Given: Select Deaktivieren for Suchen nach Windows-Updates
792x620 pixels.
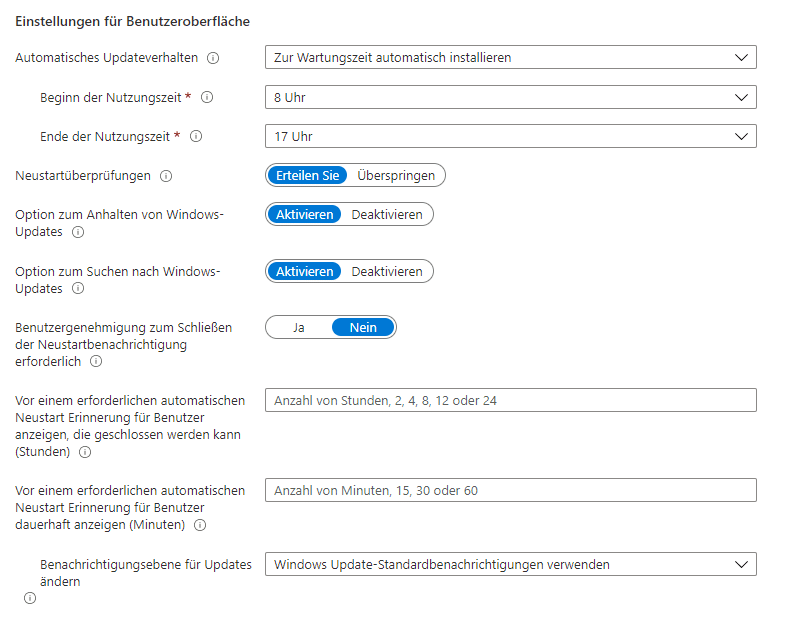Looking at the screenshot, I should click(x=386, y=271).
